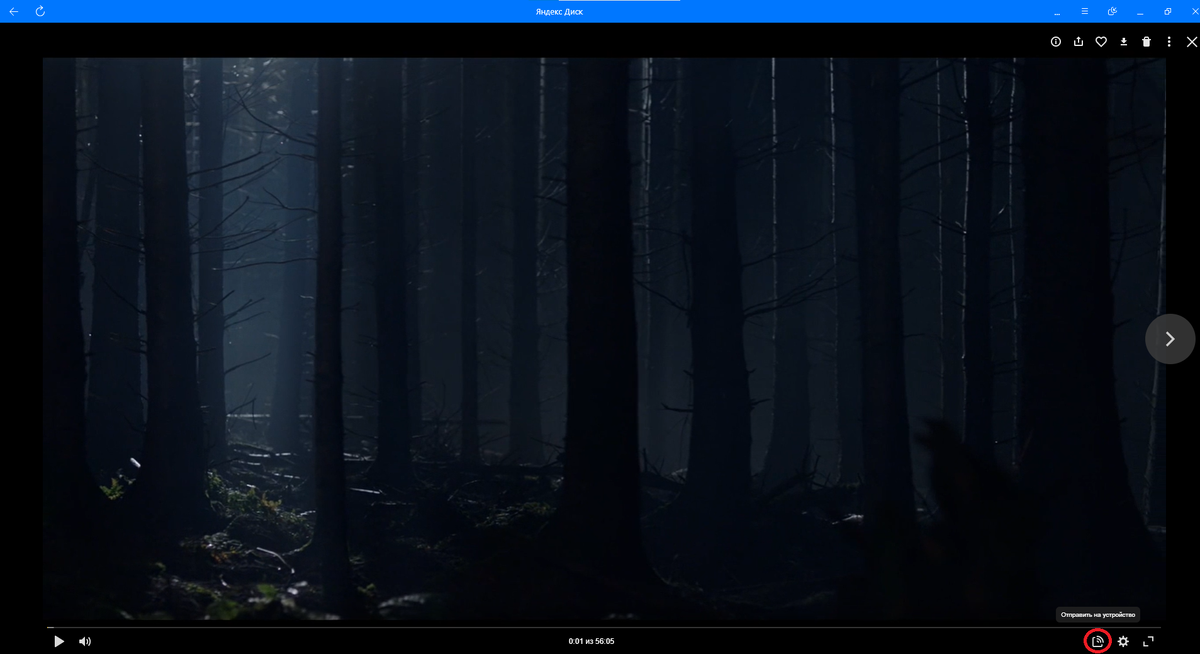Open video settings gear
The height and width of the screenshot is (654, 1200).
(1123, 641)
